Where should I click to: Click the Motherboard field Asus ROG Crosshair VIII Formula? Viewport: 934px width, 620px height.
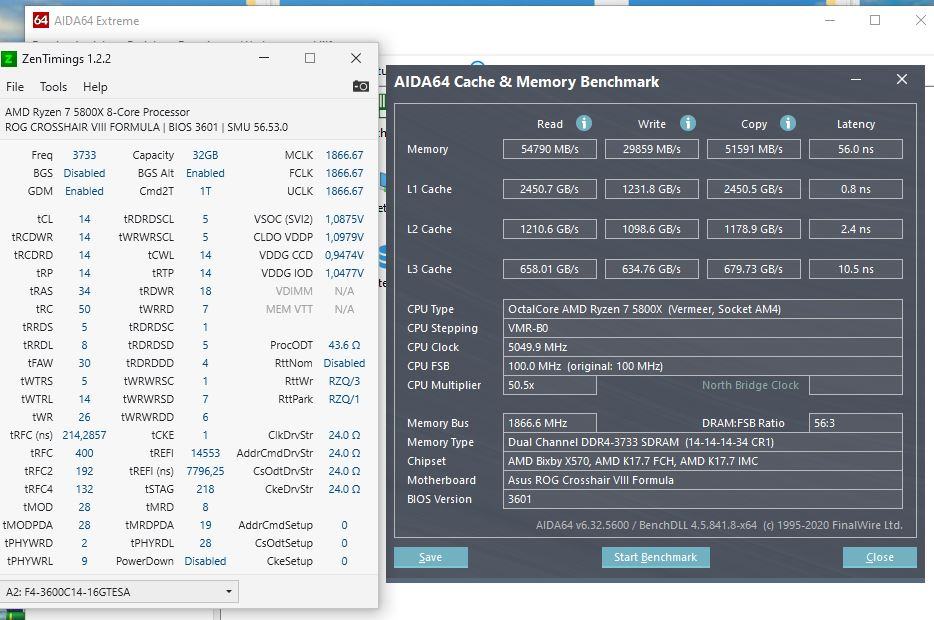pos(703,480)
